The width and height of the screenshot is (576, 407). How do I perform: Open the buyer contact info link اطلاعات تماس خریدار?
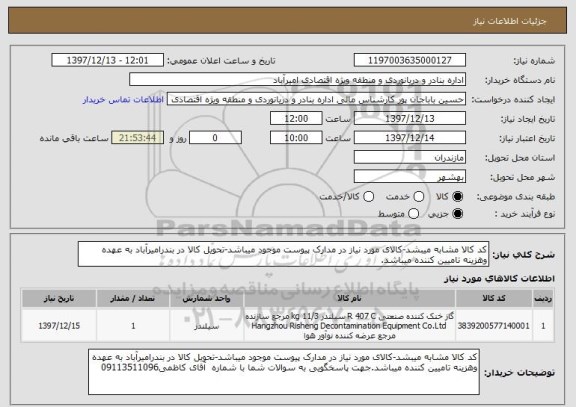123,100
